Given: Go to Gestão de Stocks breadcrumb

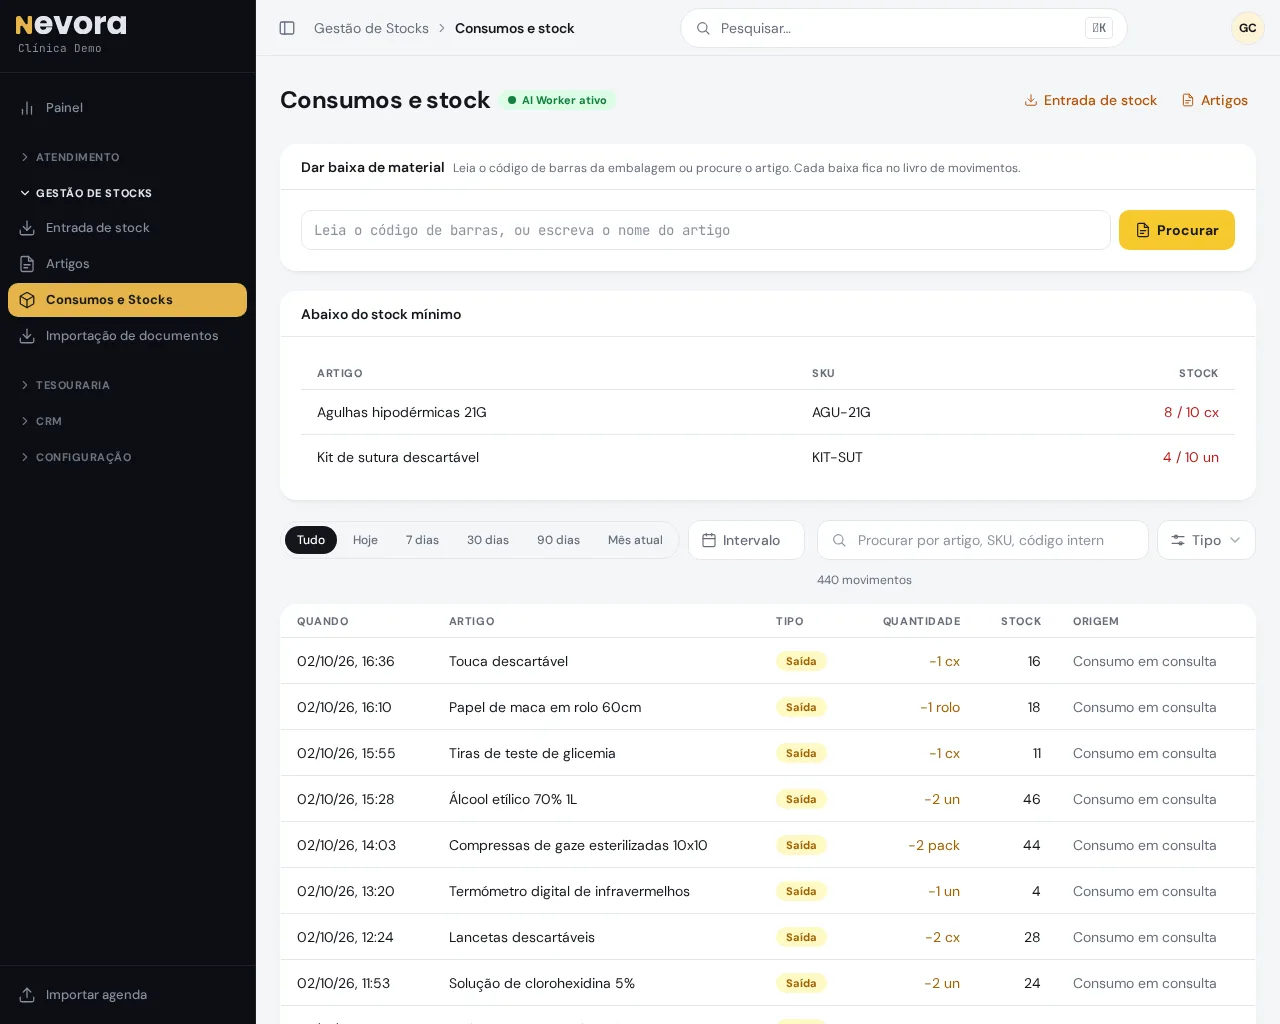Looking at the screenshot, I should pos(371,28).
